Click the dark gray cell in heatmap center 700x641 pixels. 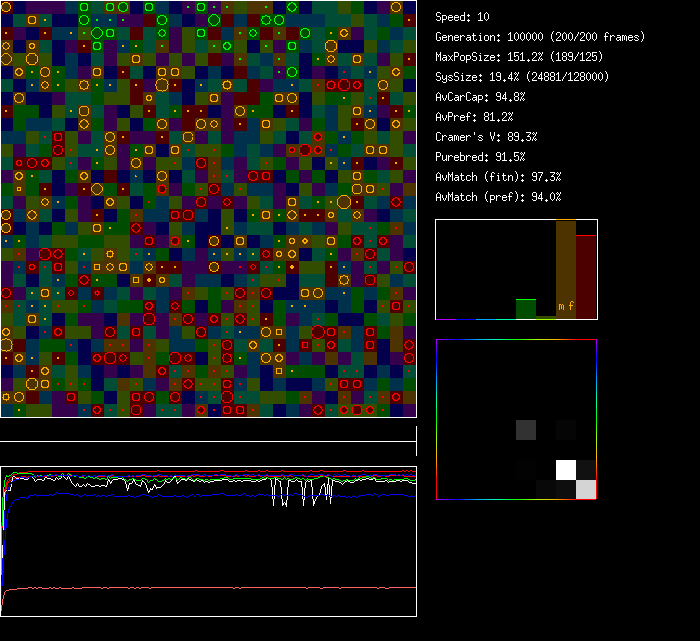click(526, 430)
